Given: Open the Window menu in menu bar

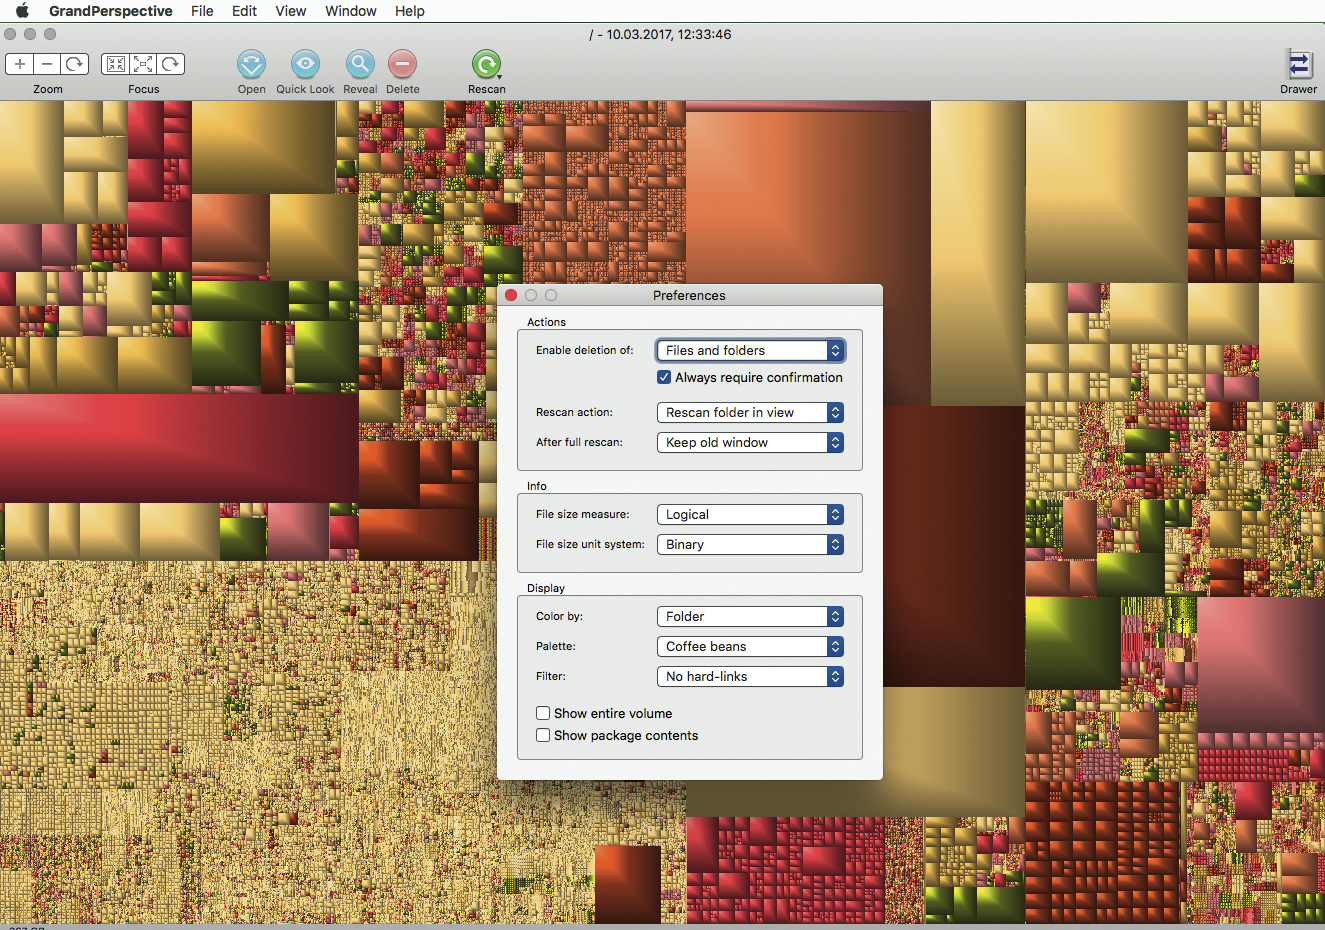Looking at the screenshot, I should coord(350,11).
